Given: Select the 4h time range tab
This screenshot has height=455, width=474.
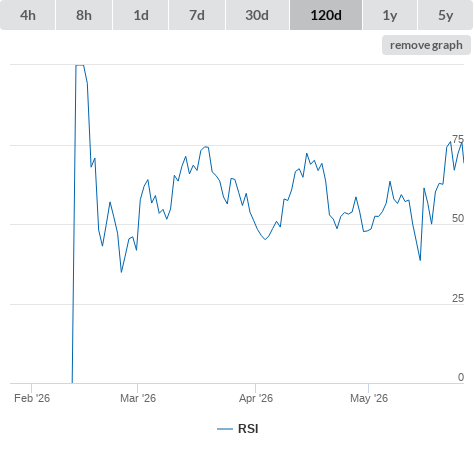Looking at the screenshot, I should click(28, 15).
